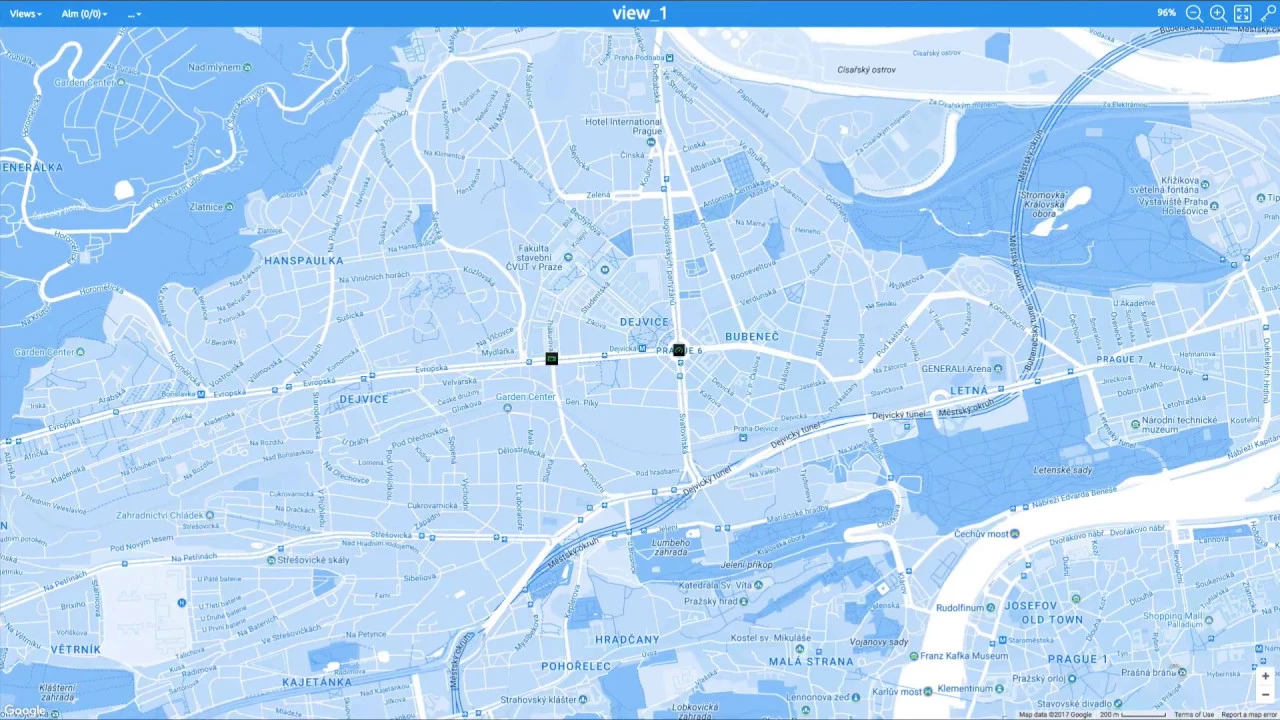Select the black gauge marker at Prague 6
Screen dimensions: 1280x720
[678, 350]
